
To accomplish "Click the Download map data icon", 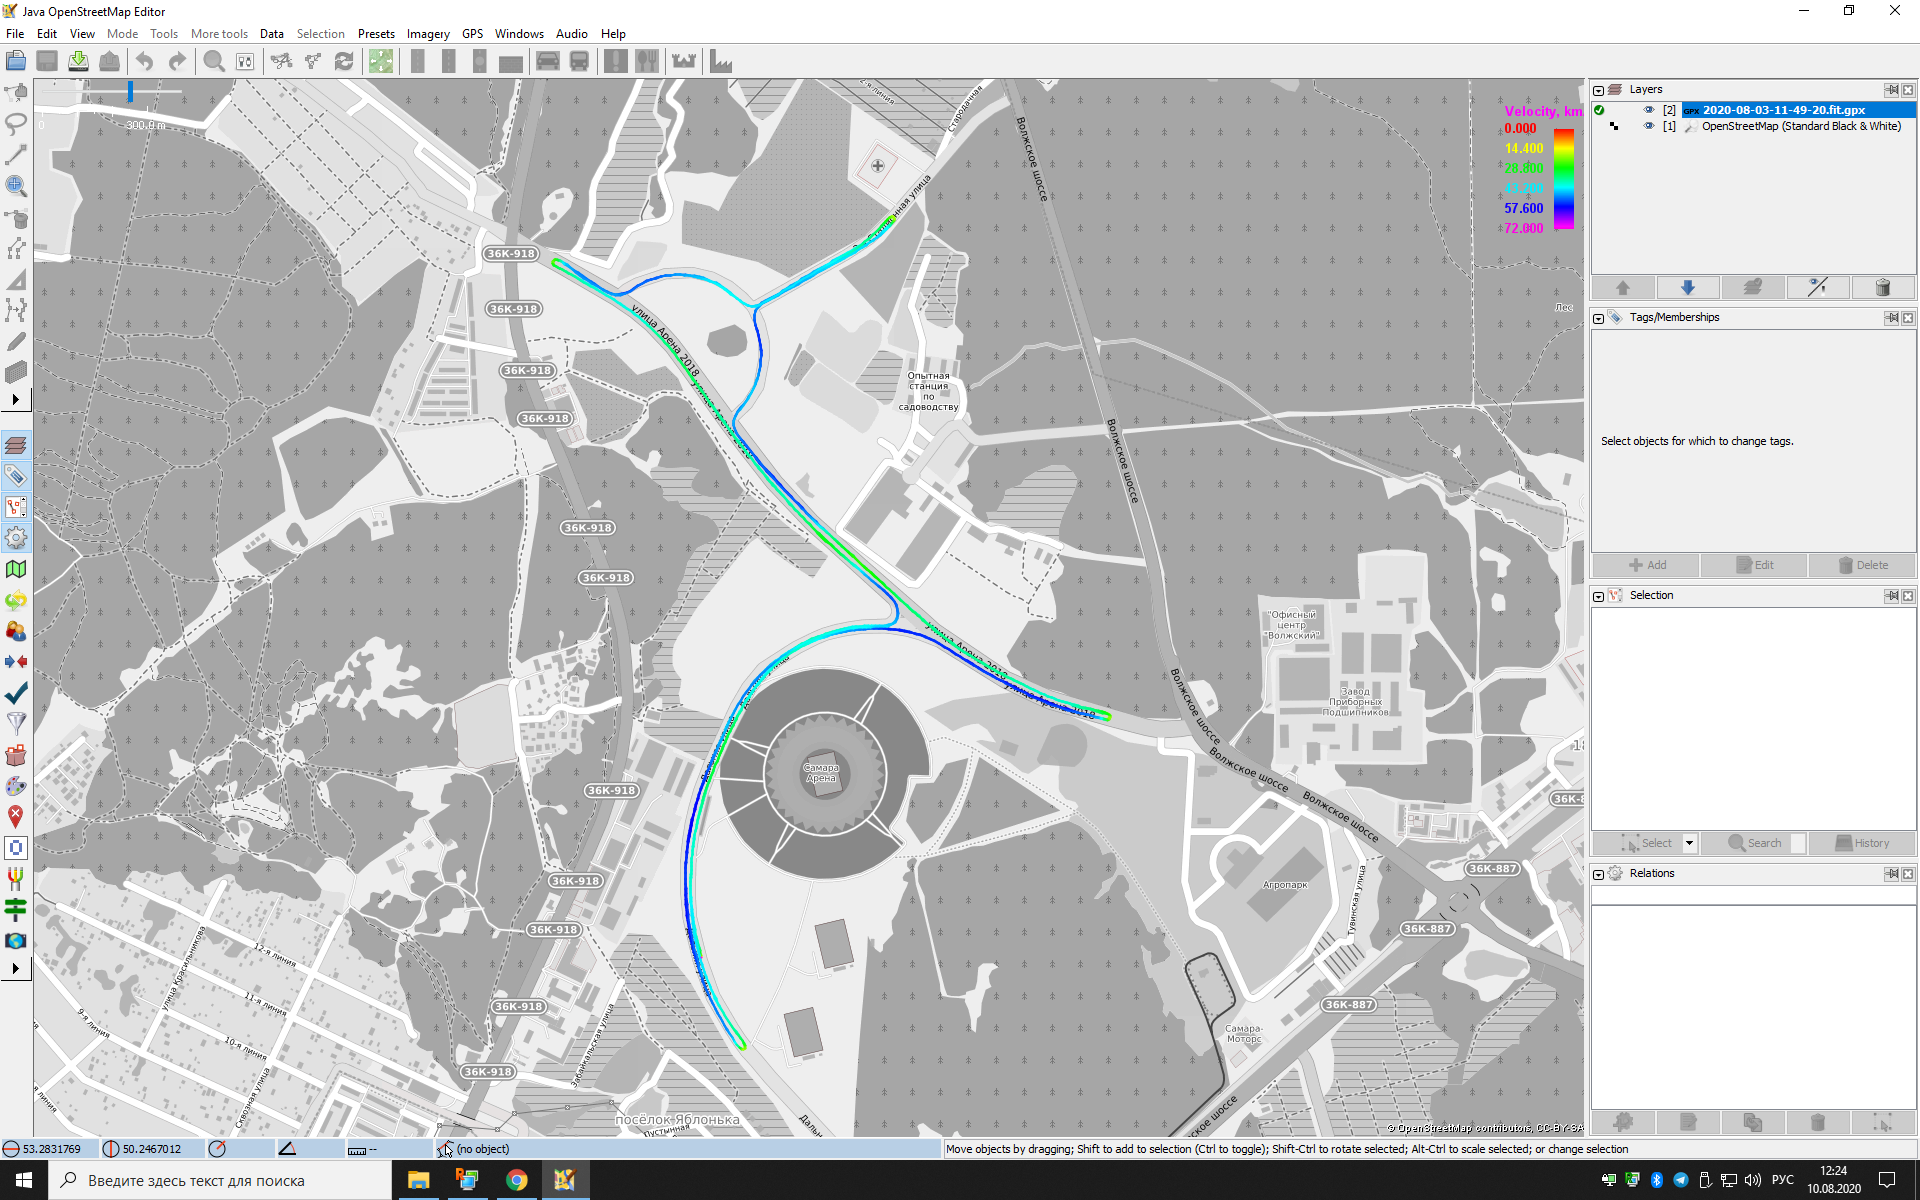I will tap(78, 62).
